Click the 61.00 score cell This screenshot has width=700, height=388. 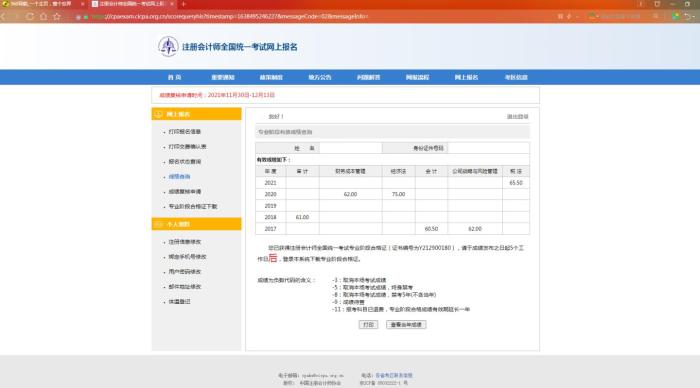tap(302, 217)
